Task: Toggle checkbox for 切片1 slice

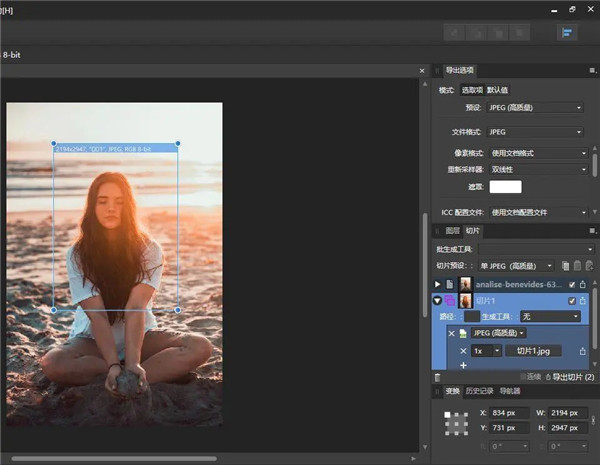Action: pos(571,300)
